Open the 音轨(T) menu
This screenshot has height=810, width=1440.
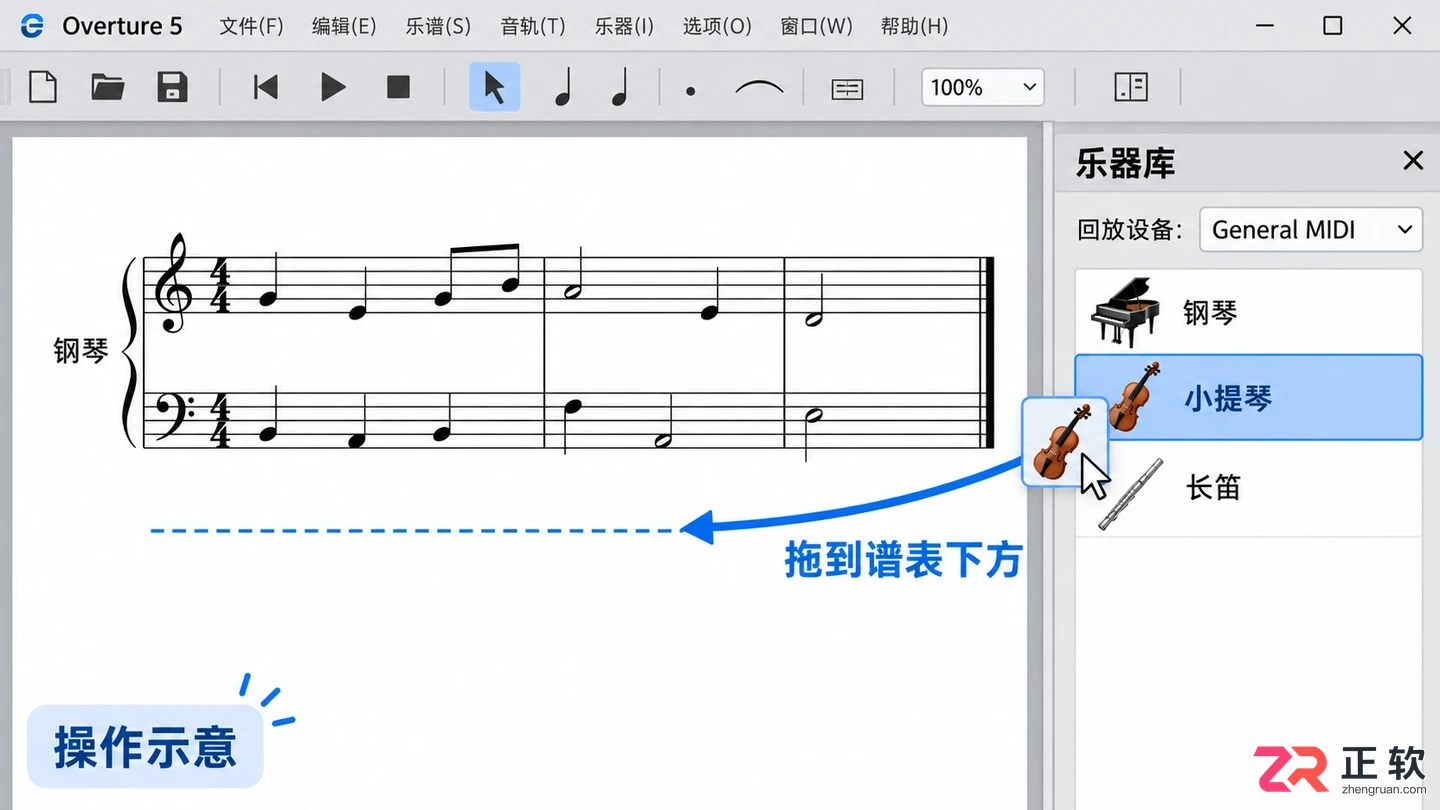click(x=533, y=26)
